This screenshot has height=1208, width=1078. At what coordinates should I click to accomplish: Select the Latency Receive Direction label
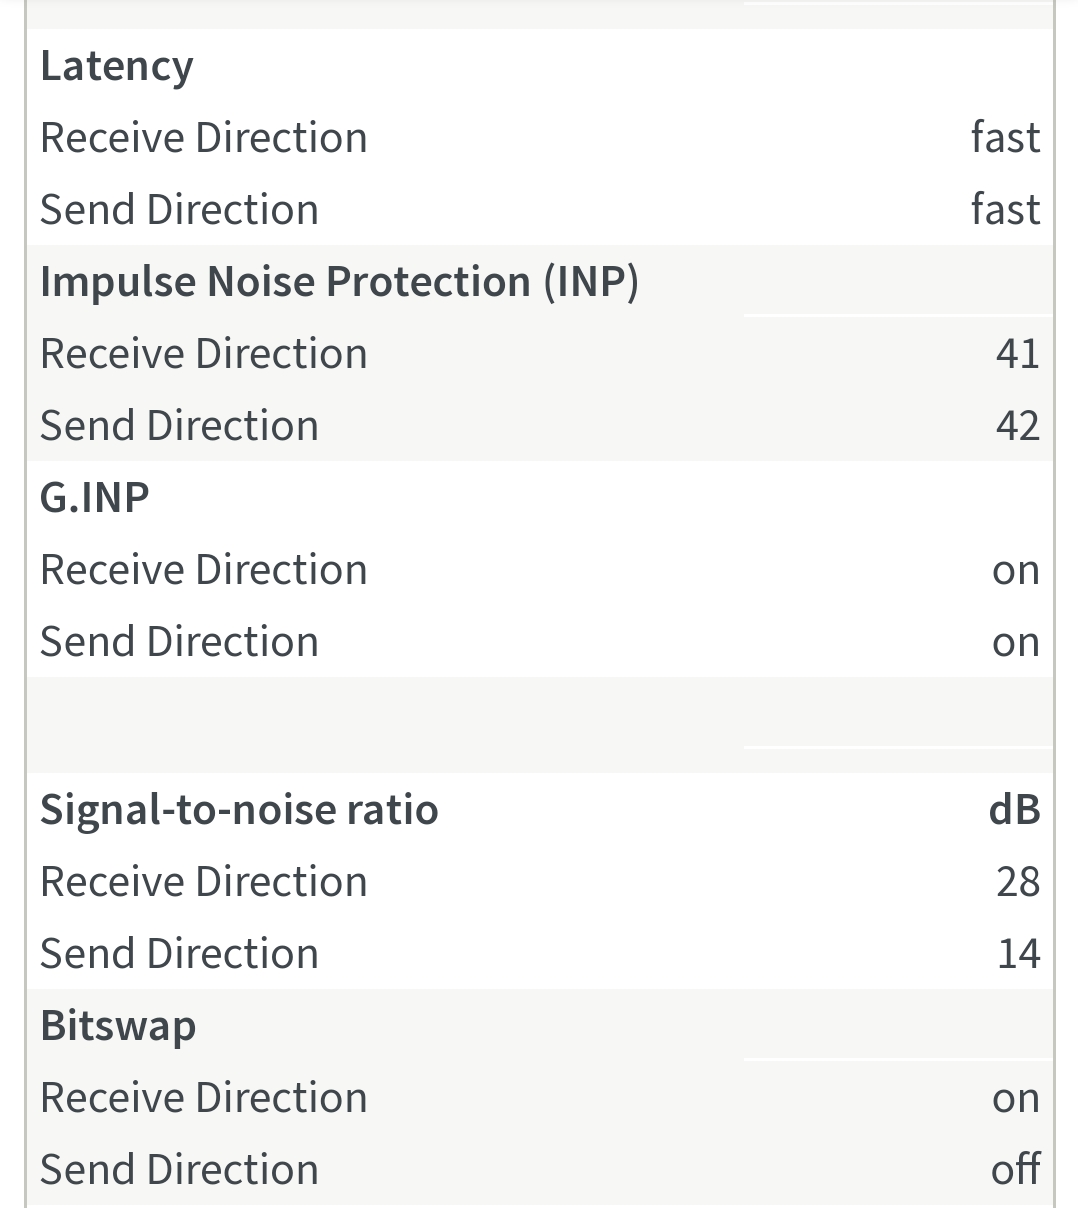click(204, 138)
